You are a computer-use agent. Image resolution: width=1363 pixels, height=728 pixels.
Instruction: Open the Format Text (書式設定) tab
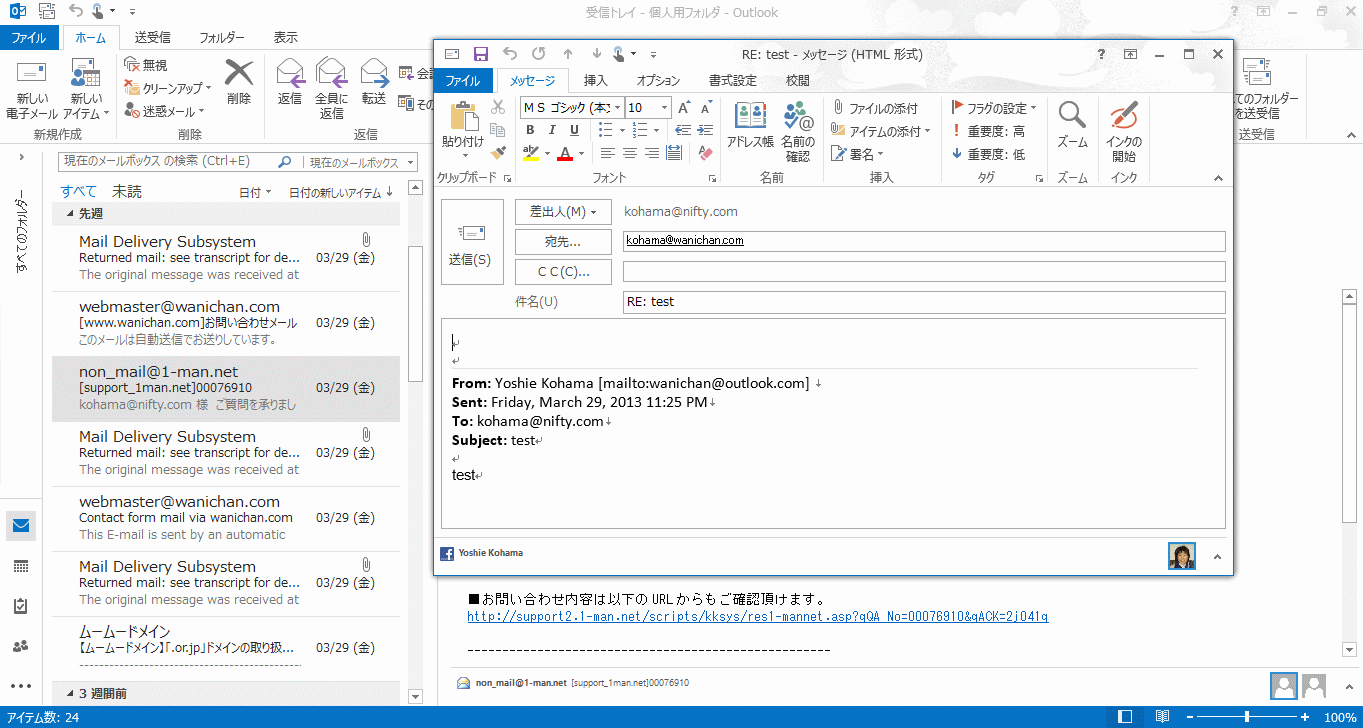point(733,81)
